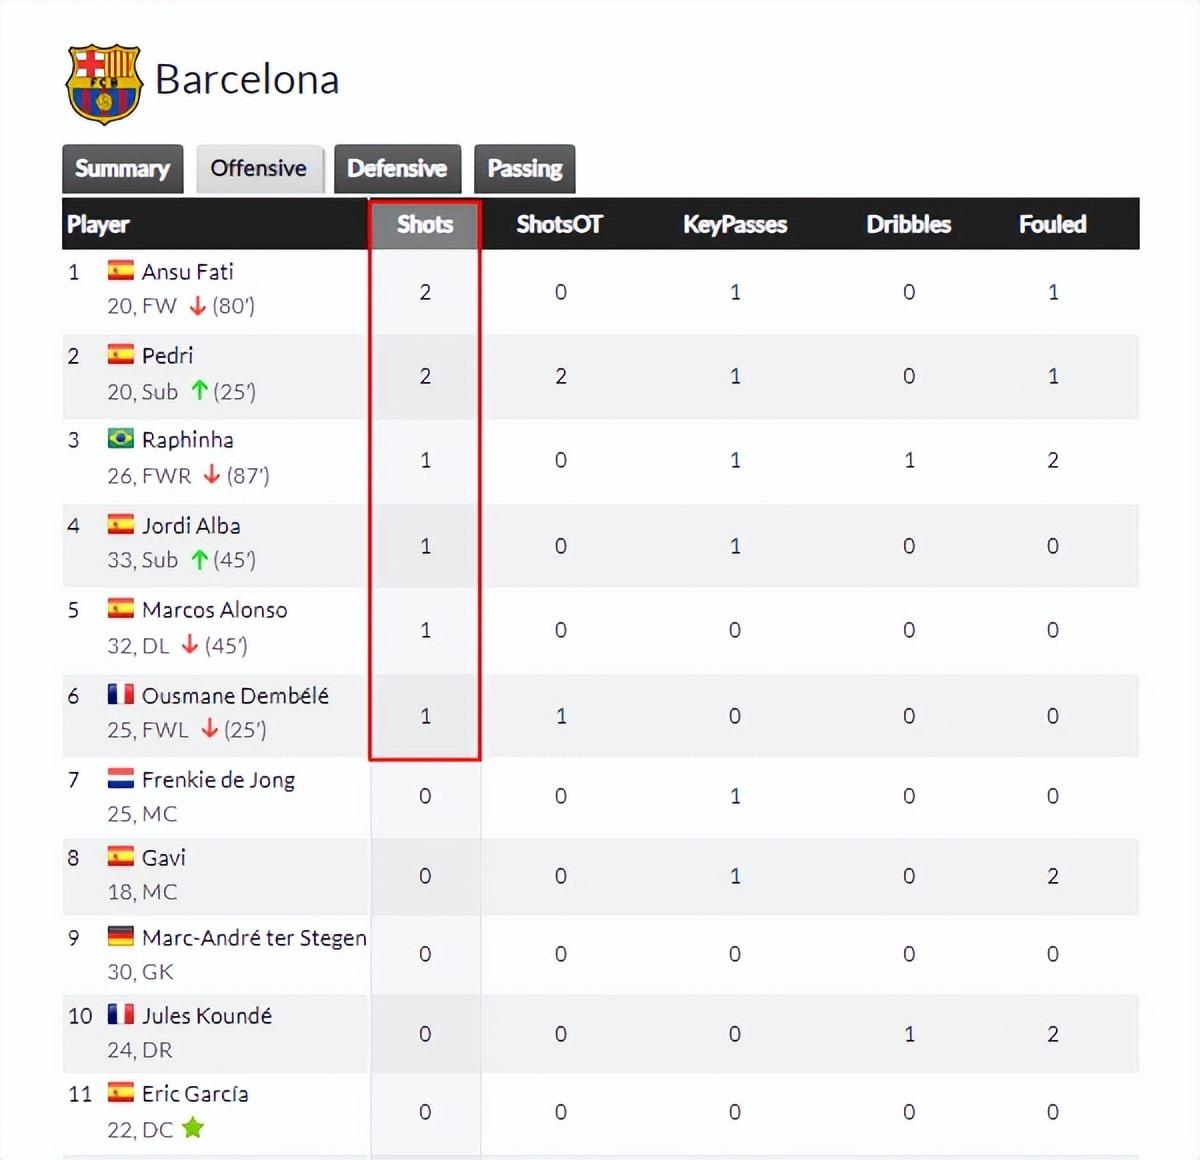Click the FC Barcelona crest logo
Viewport: 1200px width, 1160px height.
pos(103,83)
